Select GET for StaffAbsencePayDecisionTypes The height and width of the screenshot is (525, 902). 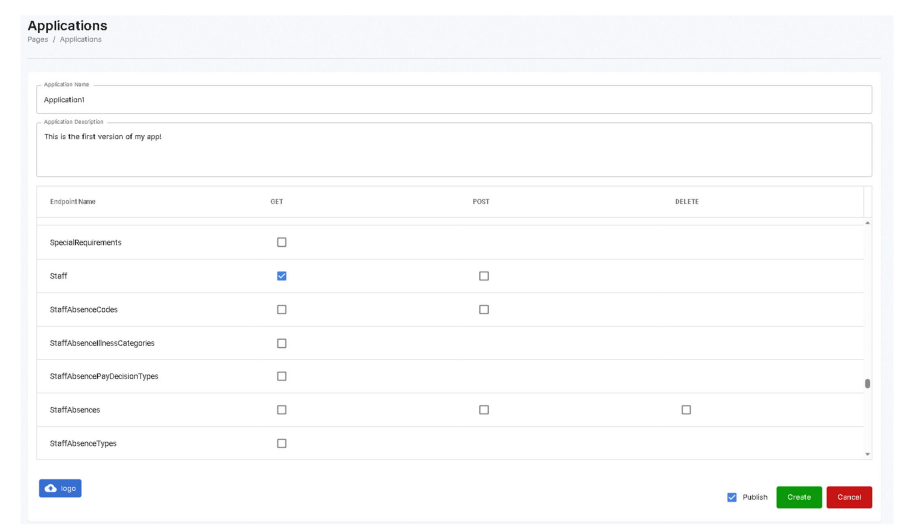pos(281,376)
